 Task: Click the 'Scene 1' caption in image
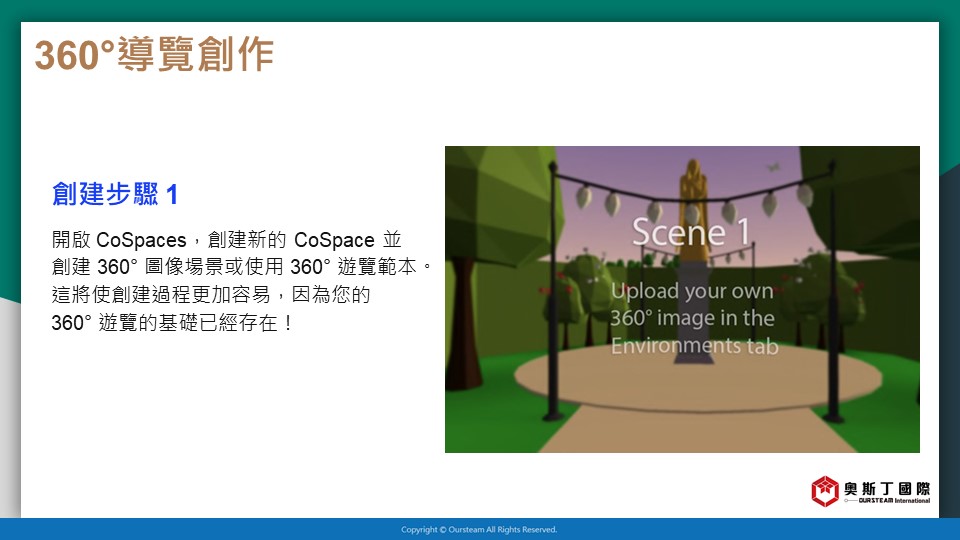pyautogui.click(x=691, y=232)
